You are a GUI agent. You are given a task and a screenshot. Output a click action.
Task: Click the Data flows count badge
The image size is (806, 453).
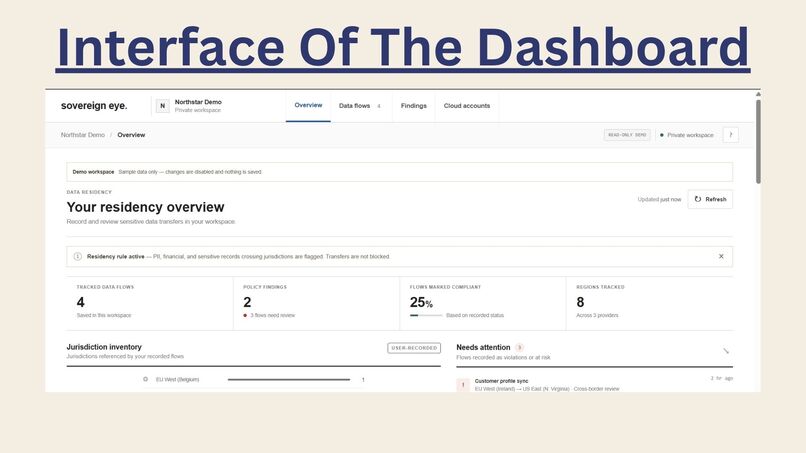tap(379, 106)
